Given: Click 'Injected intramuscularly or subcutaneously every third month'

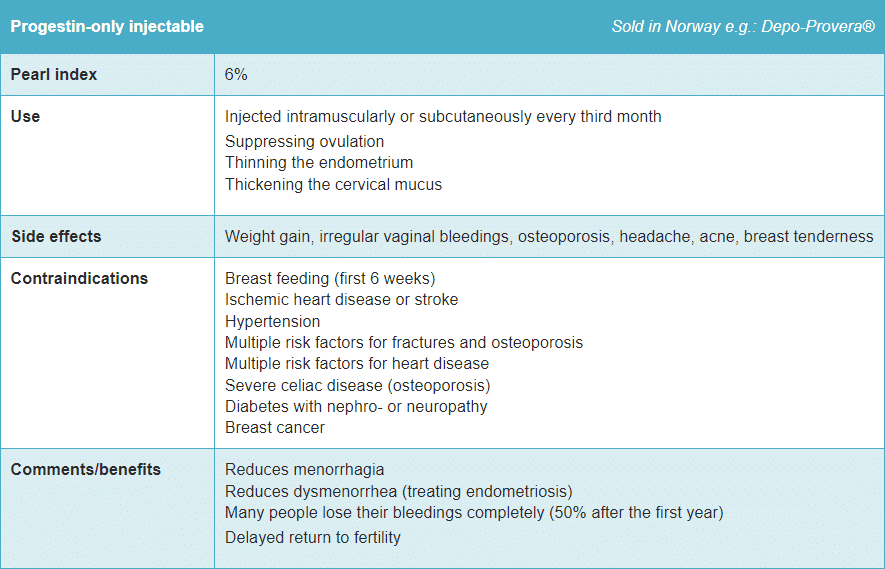Looking at the screenshot, I should pyautogui.click(x=443, y=117).
